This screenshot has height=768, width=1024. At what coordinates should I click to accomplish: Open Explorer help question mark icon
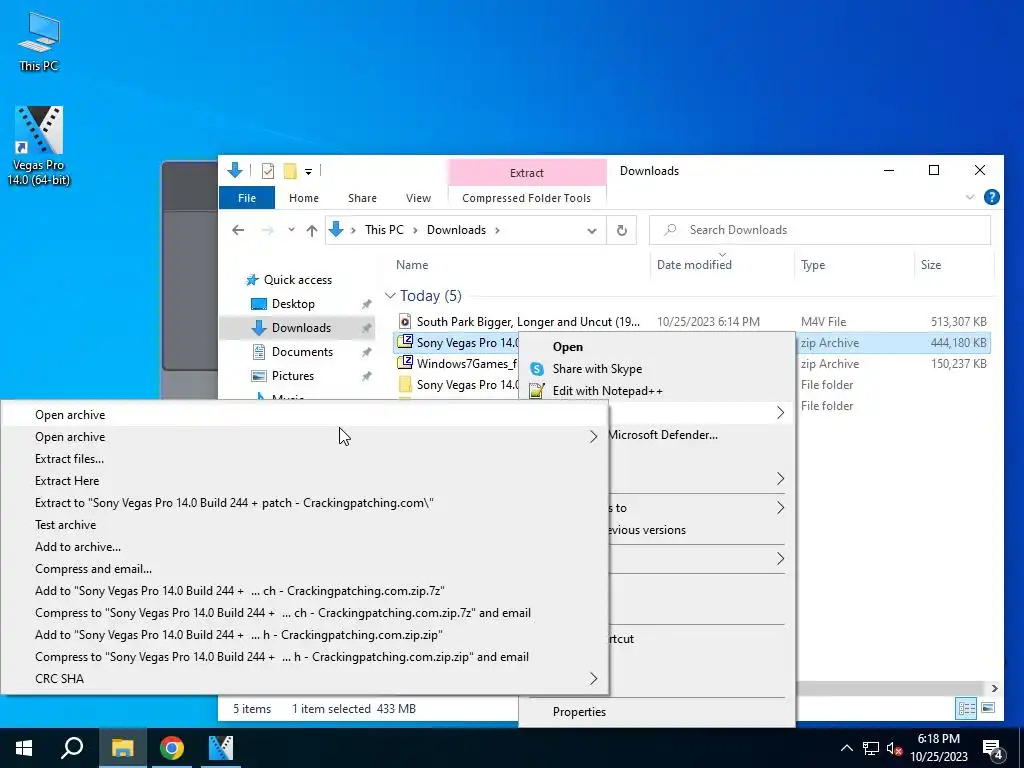click(991, 197)
